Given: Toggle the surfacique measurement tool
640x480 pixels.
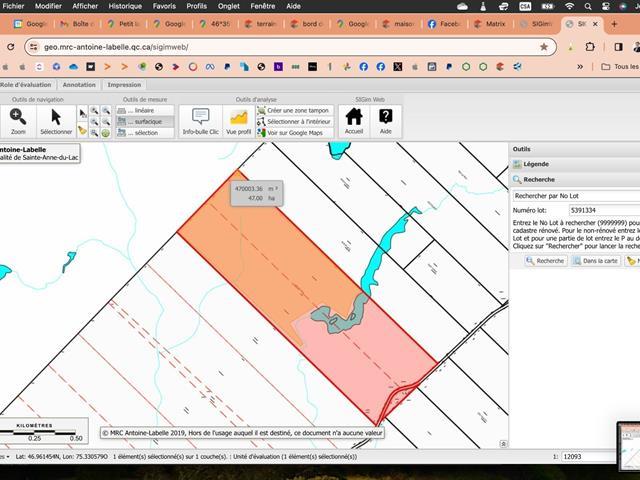Looking at the screenshot, I should (145, 121).
